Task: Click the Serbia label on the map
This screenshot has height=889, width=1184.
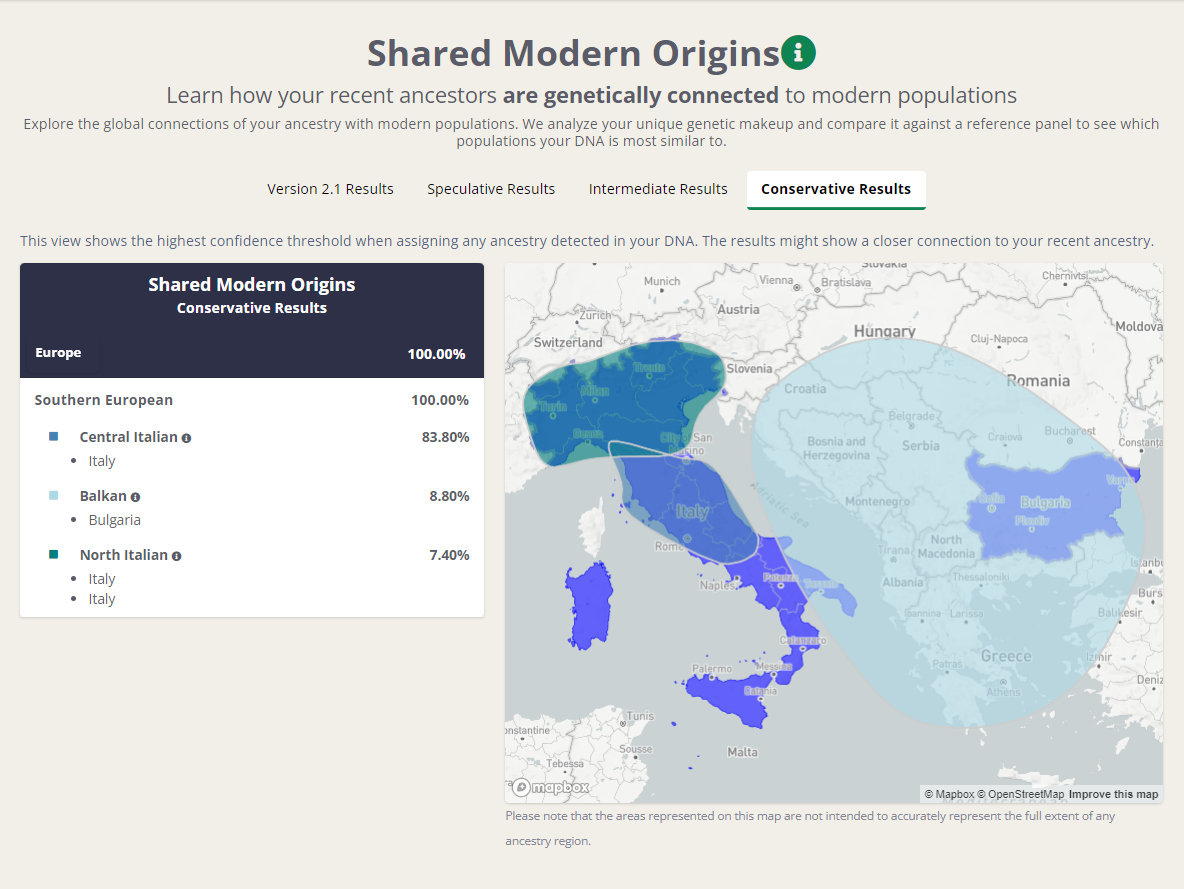Action: click(x=920, y=446)
